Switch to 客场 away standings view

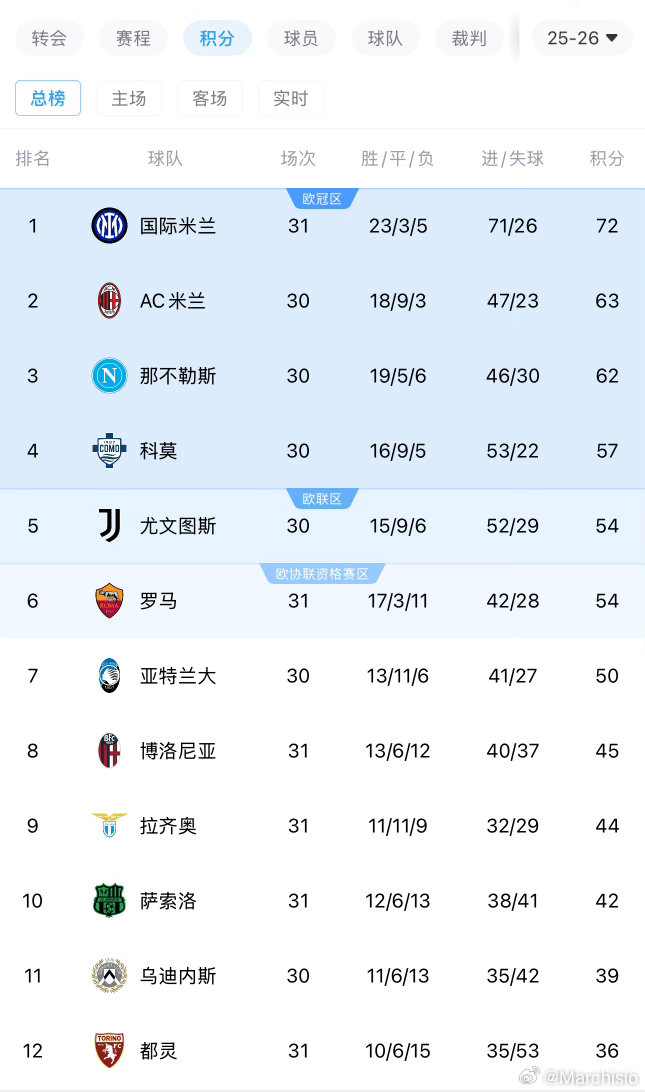(210, 98)
